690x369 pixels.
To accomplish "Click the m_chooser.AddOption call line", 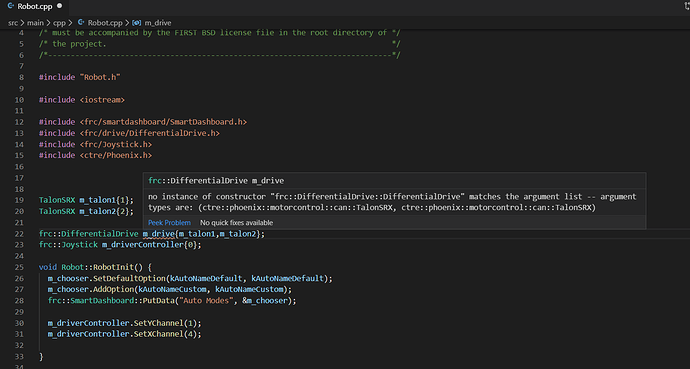I will click(x=170, y=289).
